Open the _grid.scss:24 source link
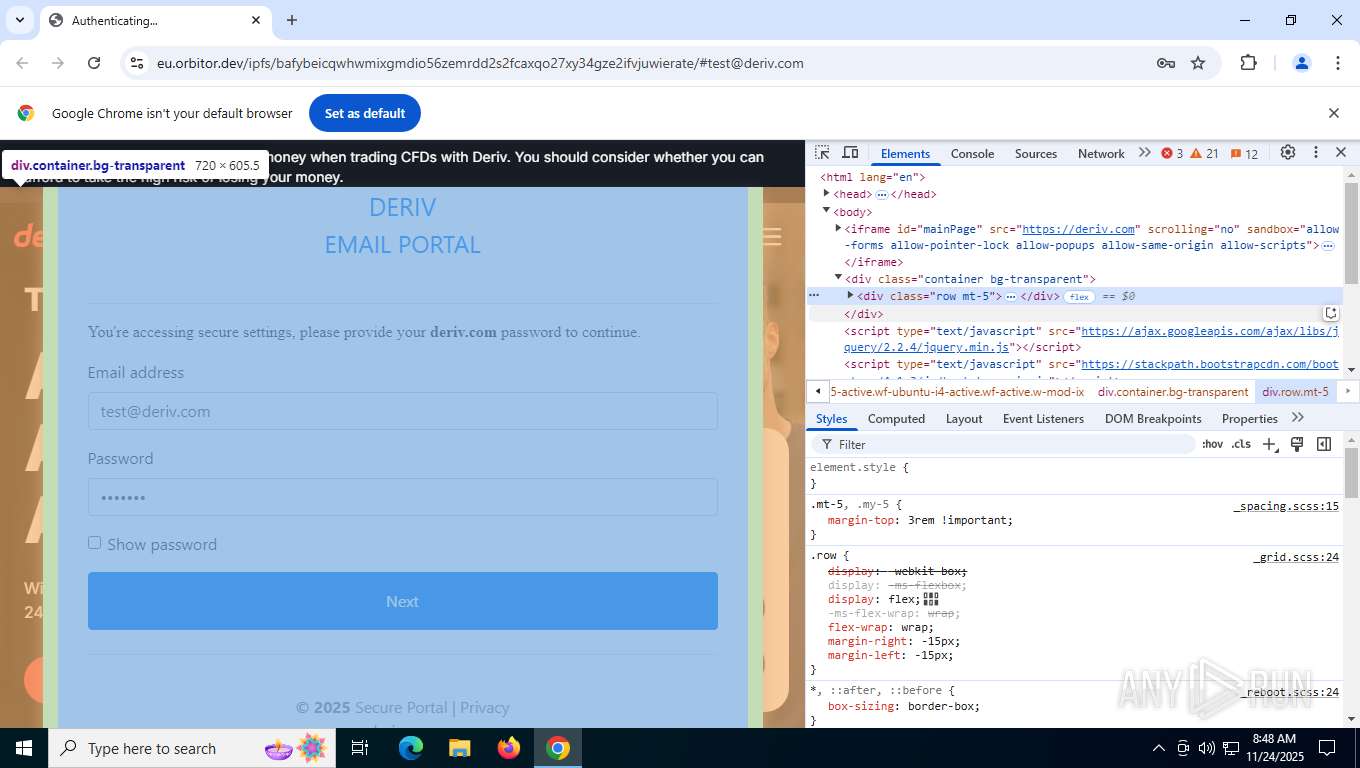The image size is (1360, 768). tap(1295, 557)
